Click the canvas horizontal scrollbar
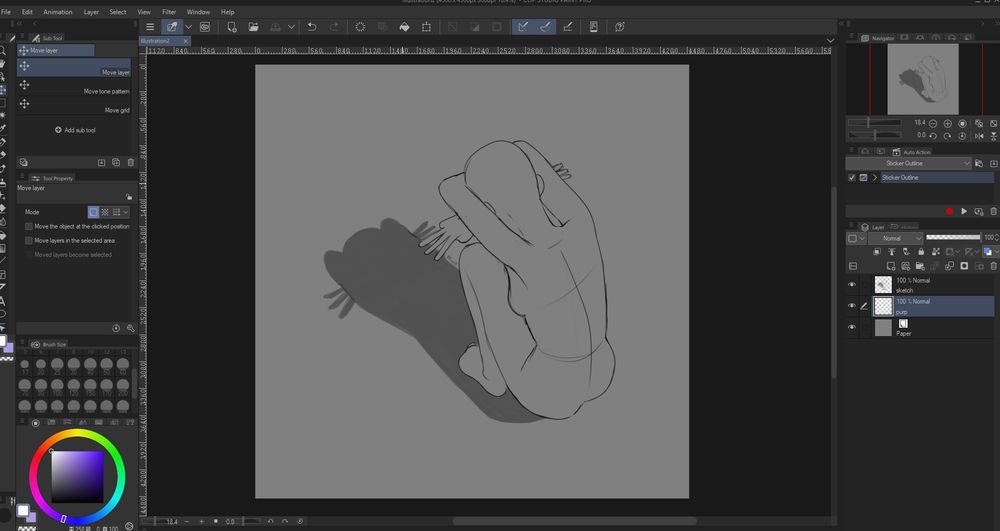This screenshot has width=1000, height=531. point(574,521)
